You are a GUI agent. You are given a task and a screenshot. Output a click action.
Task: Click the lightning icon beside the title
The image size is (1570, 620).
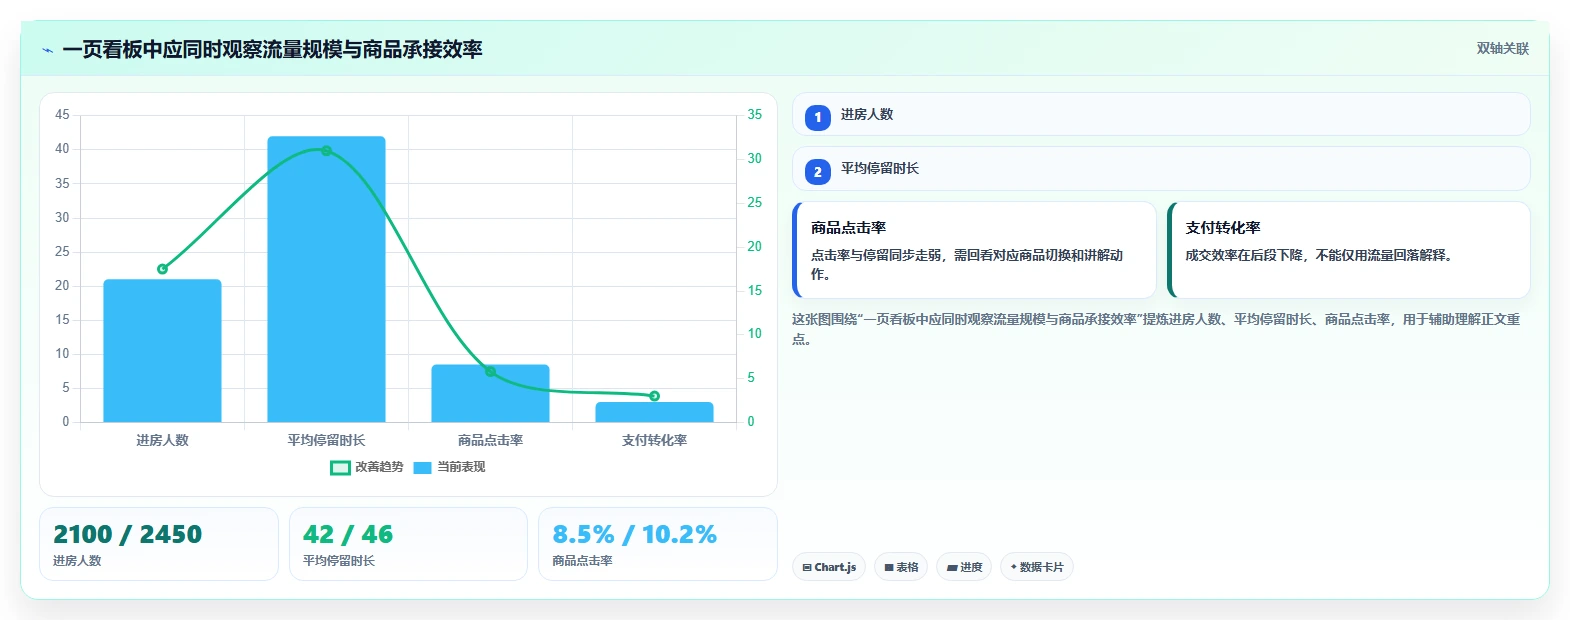pos(47,50)
